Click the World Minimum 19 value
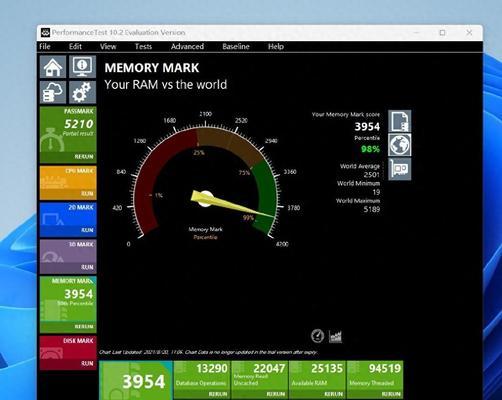The image size is (502, 400). [x=376, y=192]
